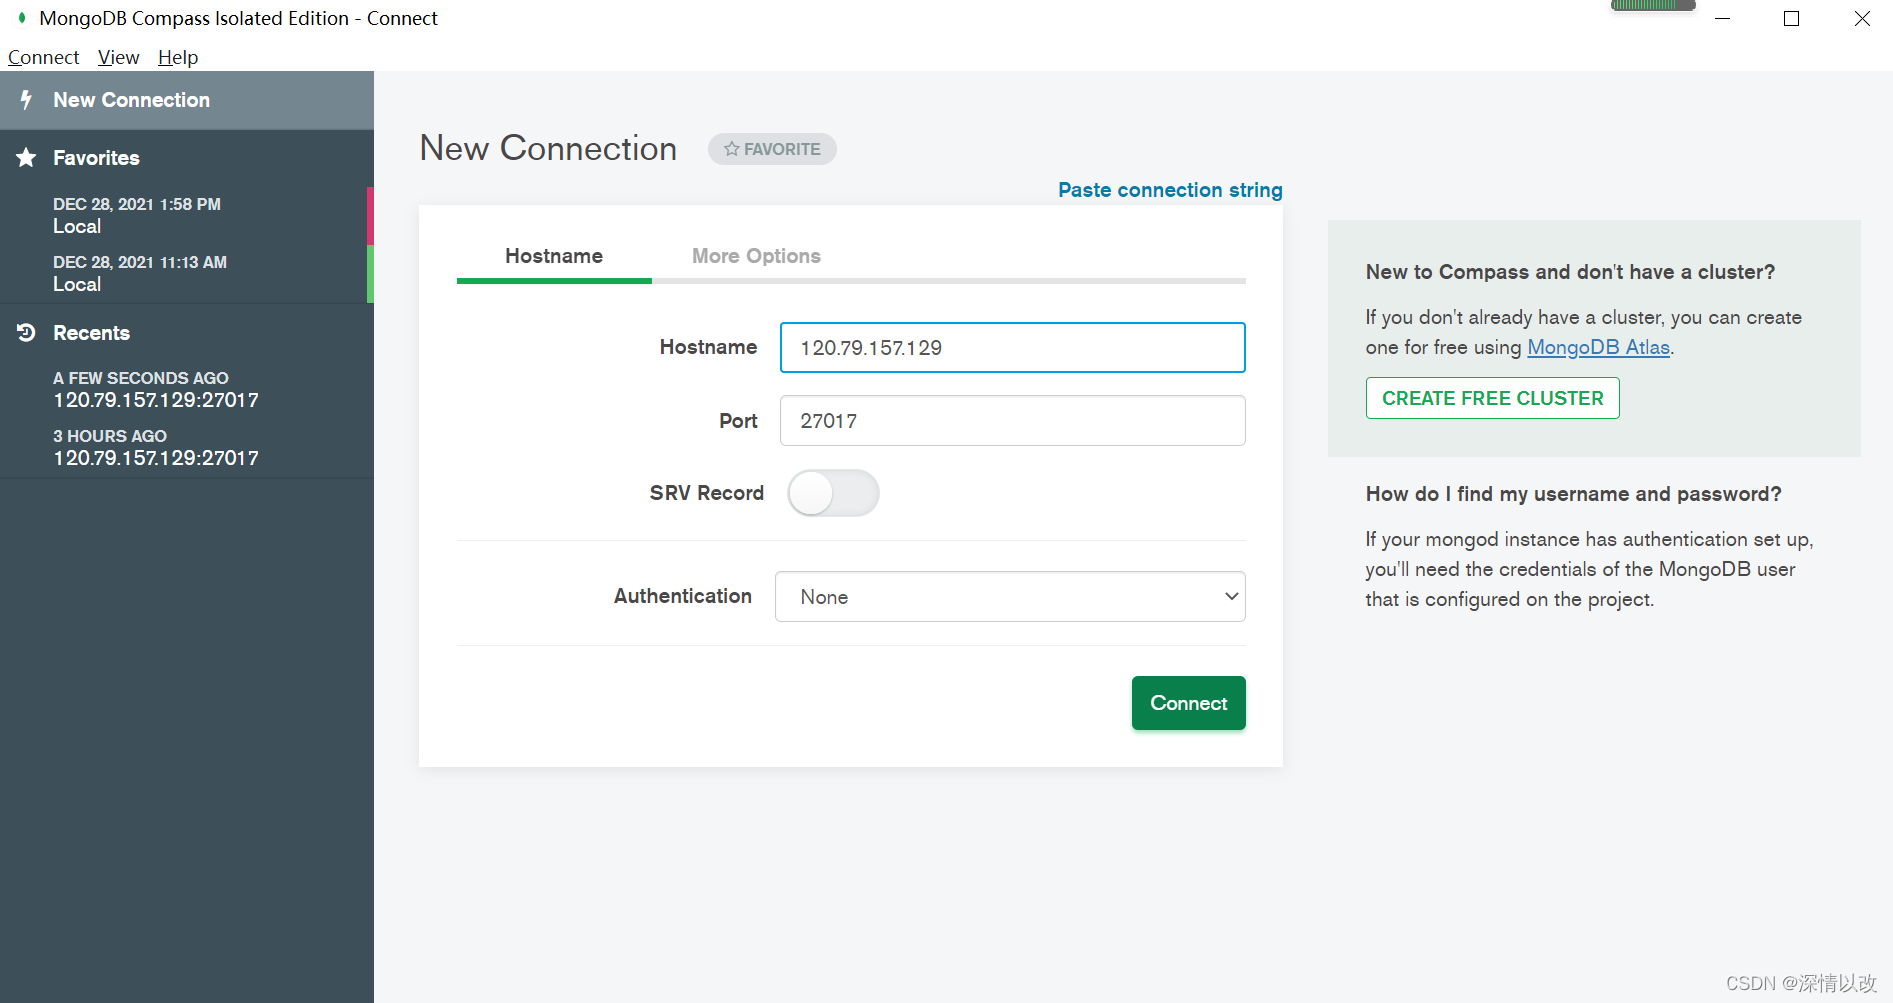The image size is (1893, 1003).
Task: Click the lightning bolt New Connection icon
Action: coord(26,100)
